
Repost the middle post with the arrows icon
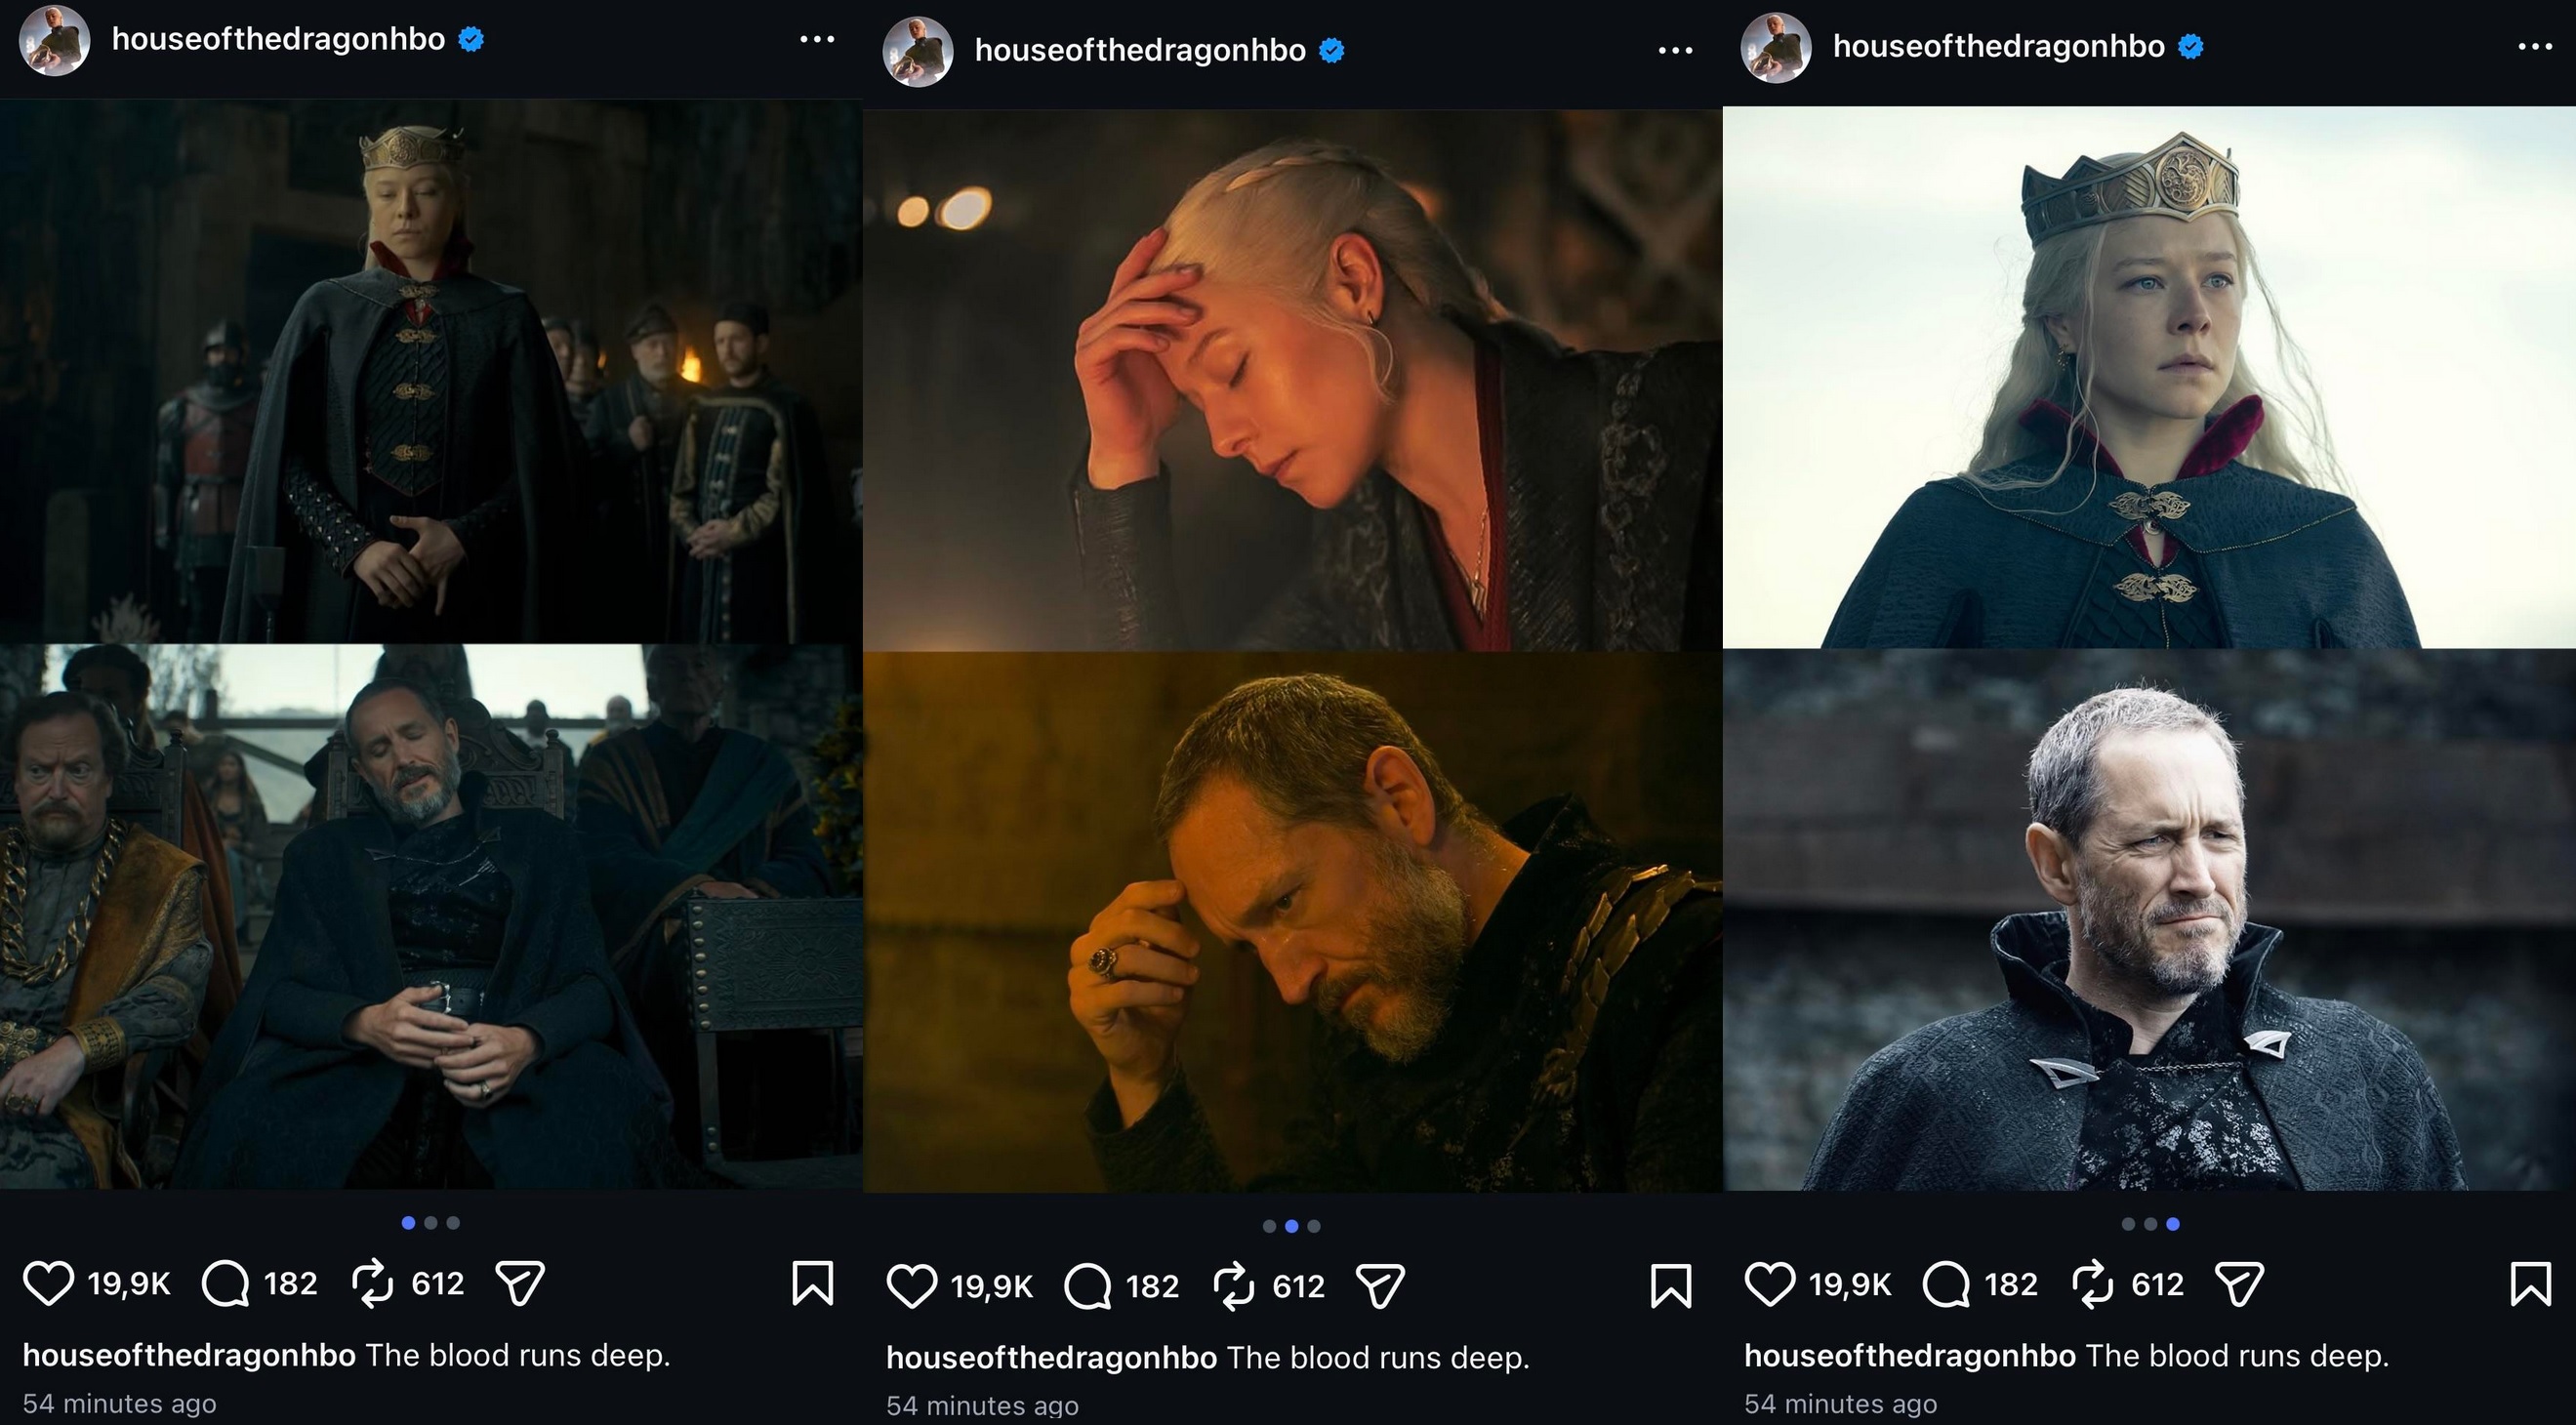pyautogui.click(x=1233, y=1286)
